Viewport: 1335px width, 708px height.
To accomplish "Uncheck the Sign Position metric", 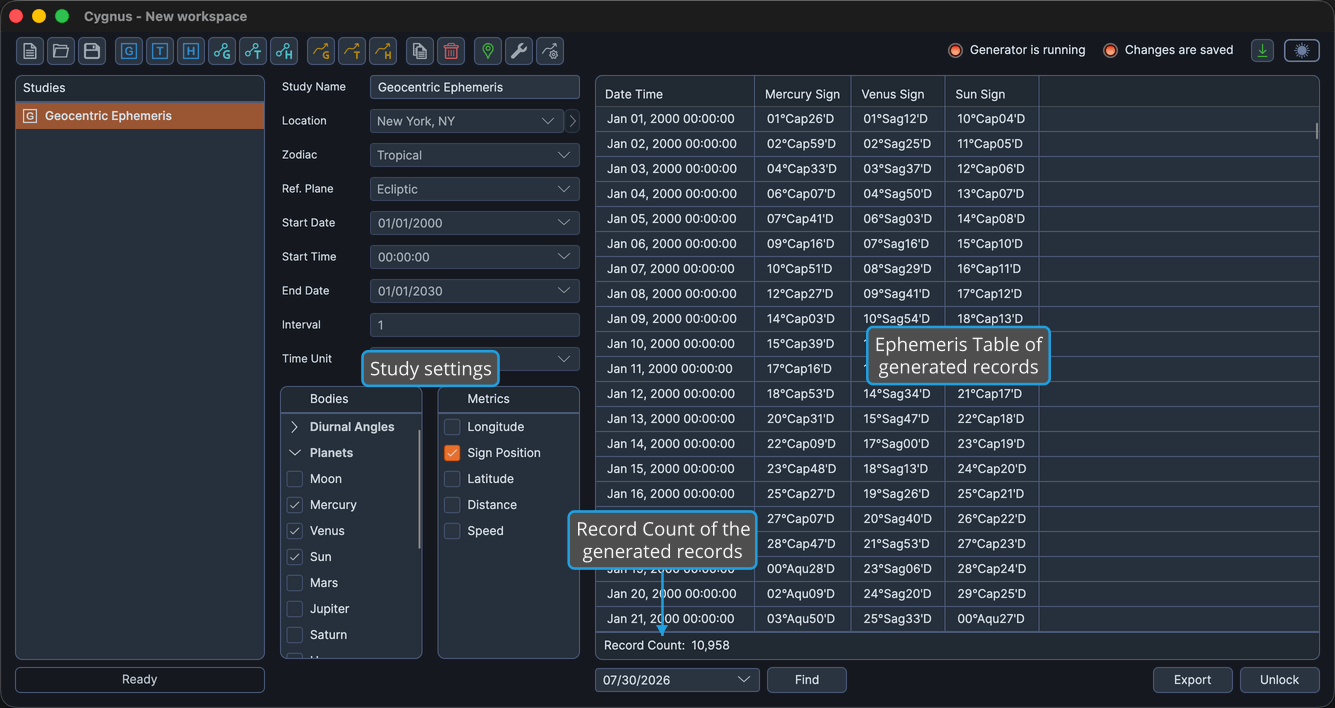I will point(452,453).
